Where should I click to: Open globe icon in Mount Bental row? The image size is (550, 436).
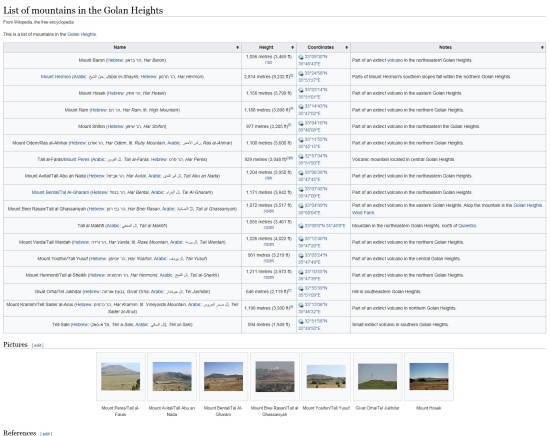pyautogui.click(x=301, y=189)
